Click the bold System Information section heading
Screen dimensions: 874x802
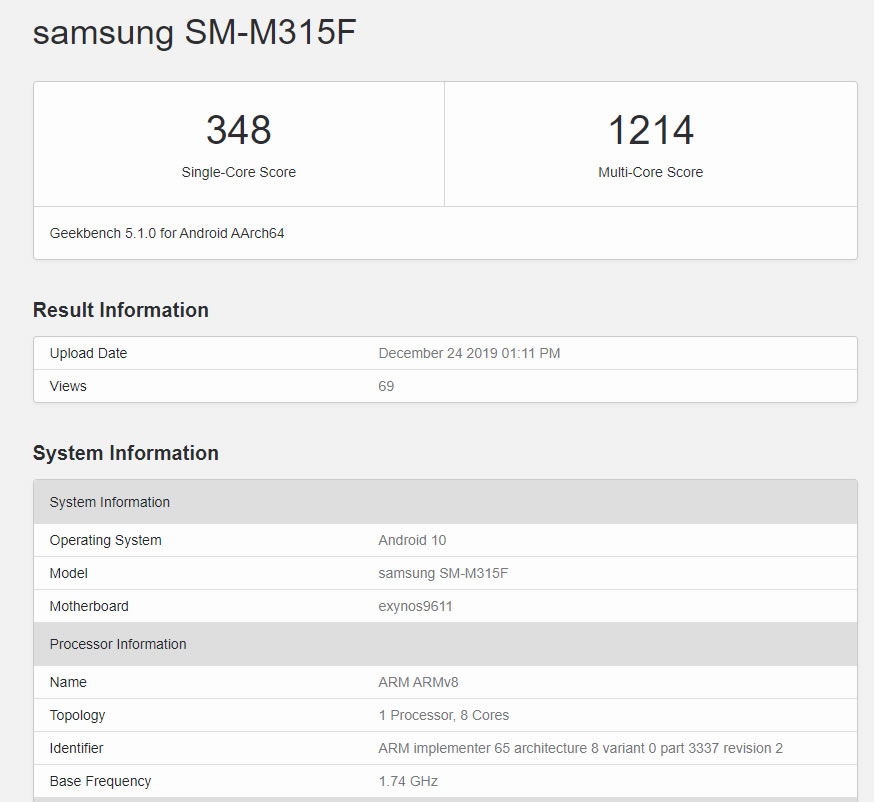[x=126, y=453]
